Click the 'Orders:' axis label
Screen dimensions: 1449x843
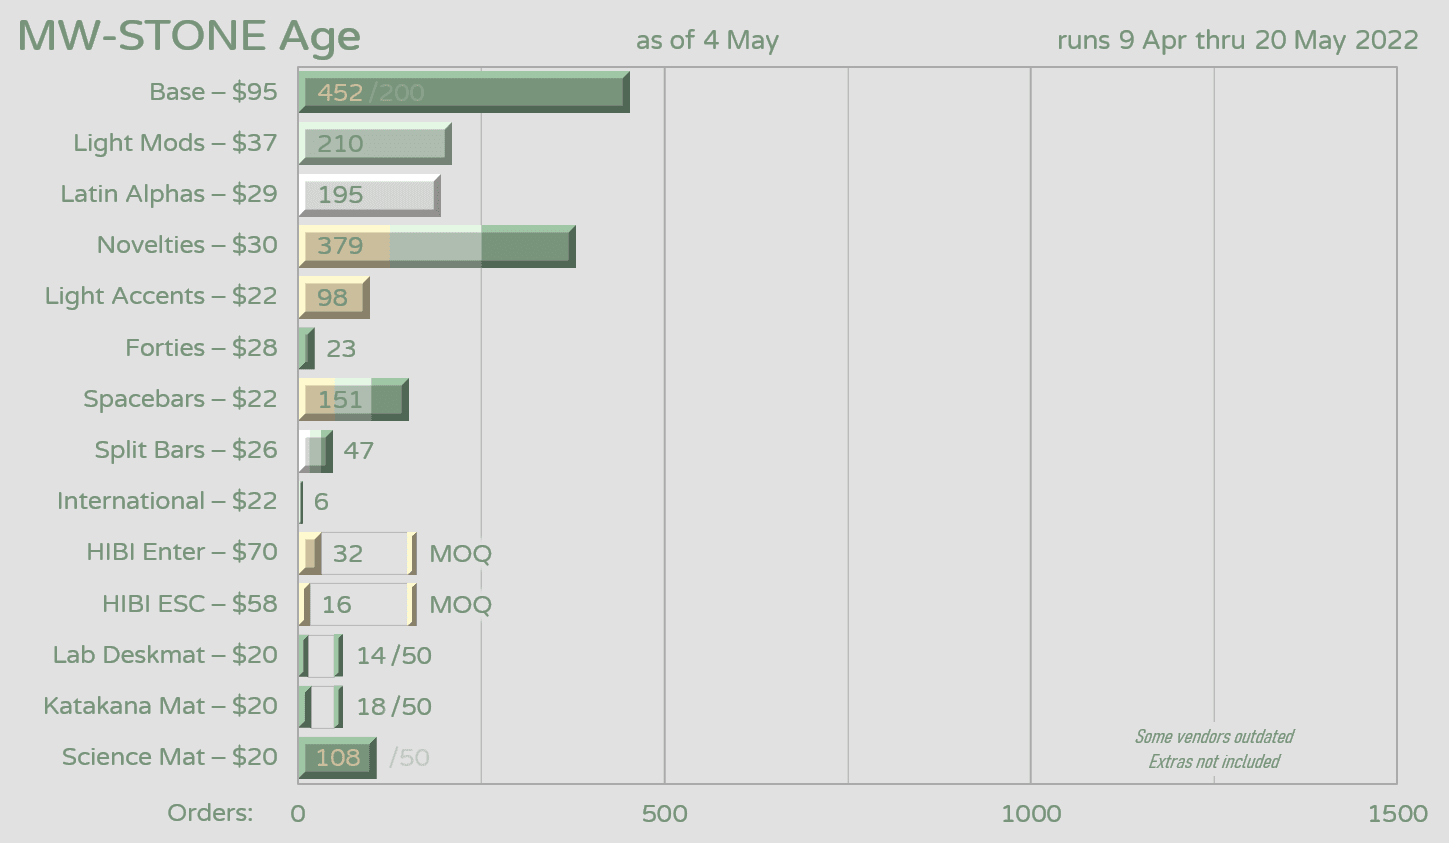(210, 813)
